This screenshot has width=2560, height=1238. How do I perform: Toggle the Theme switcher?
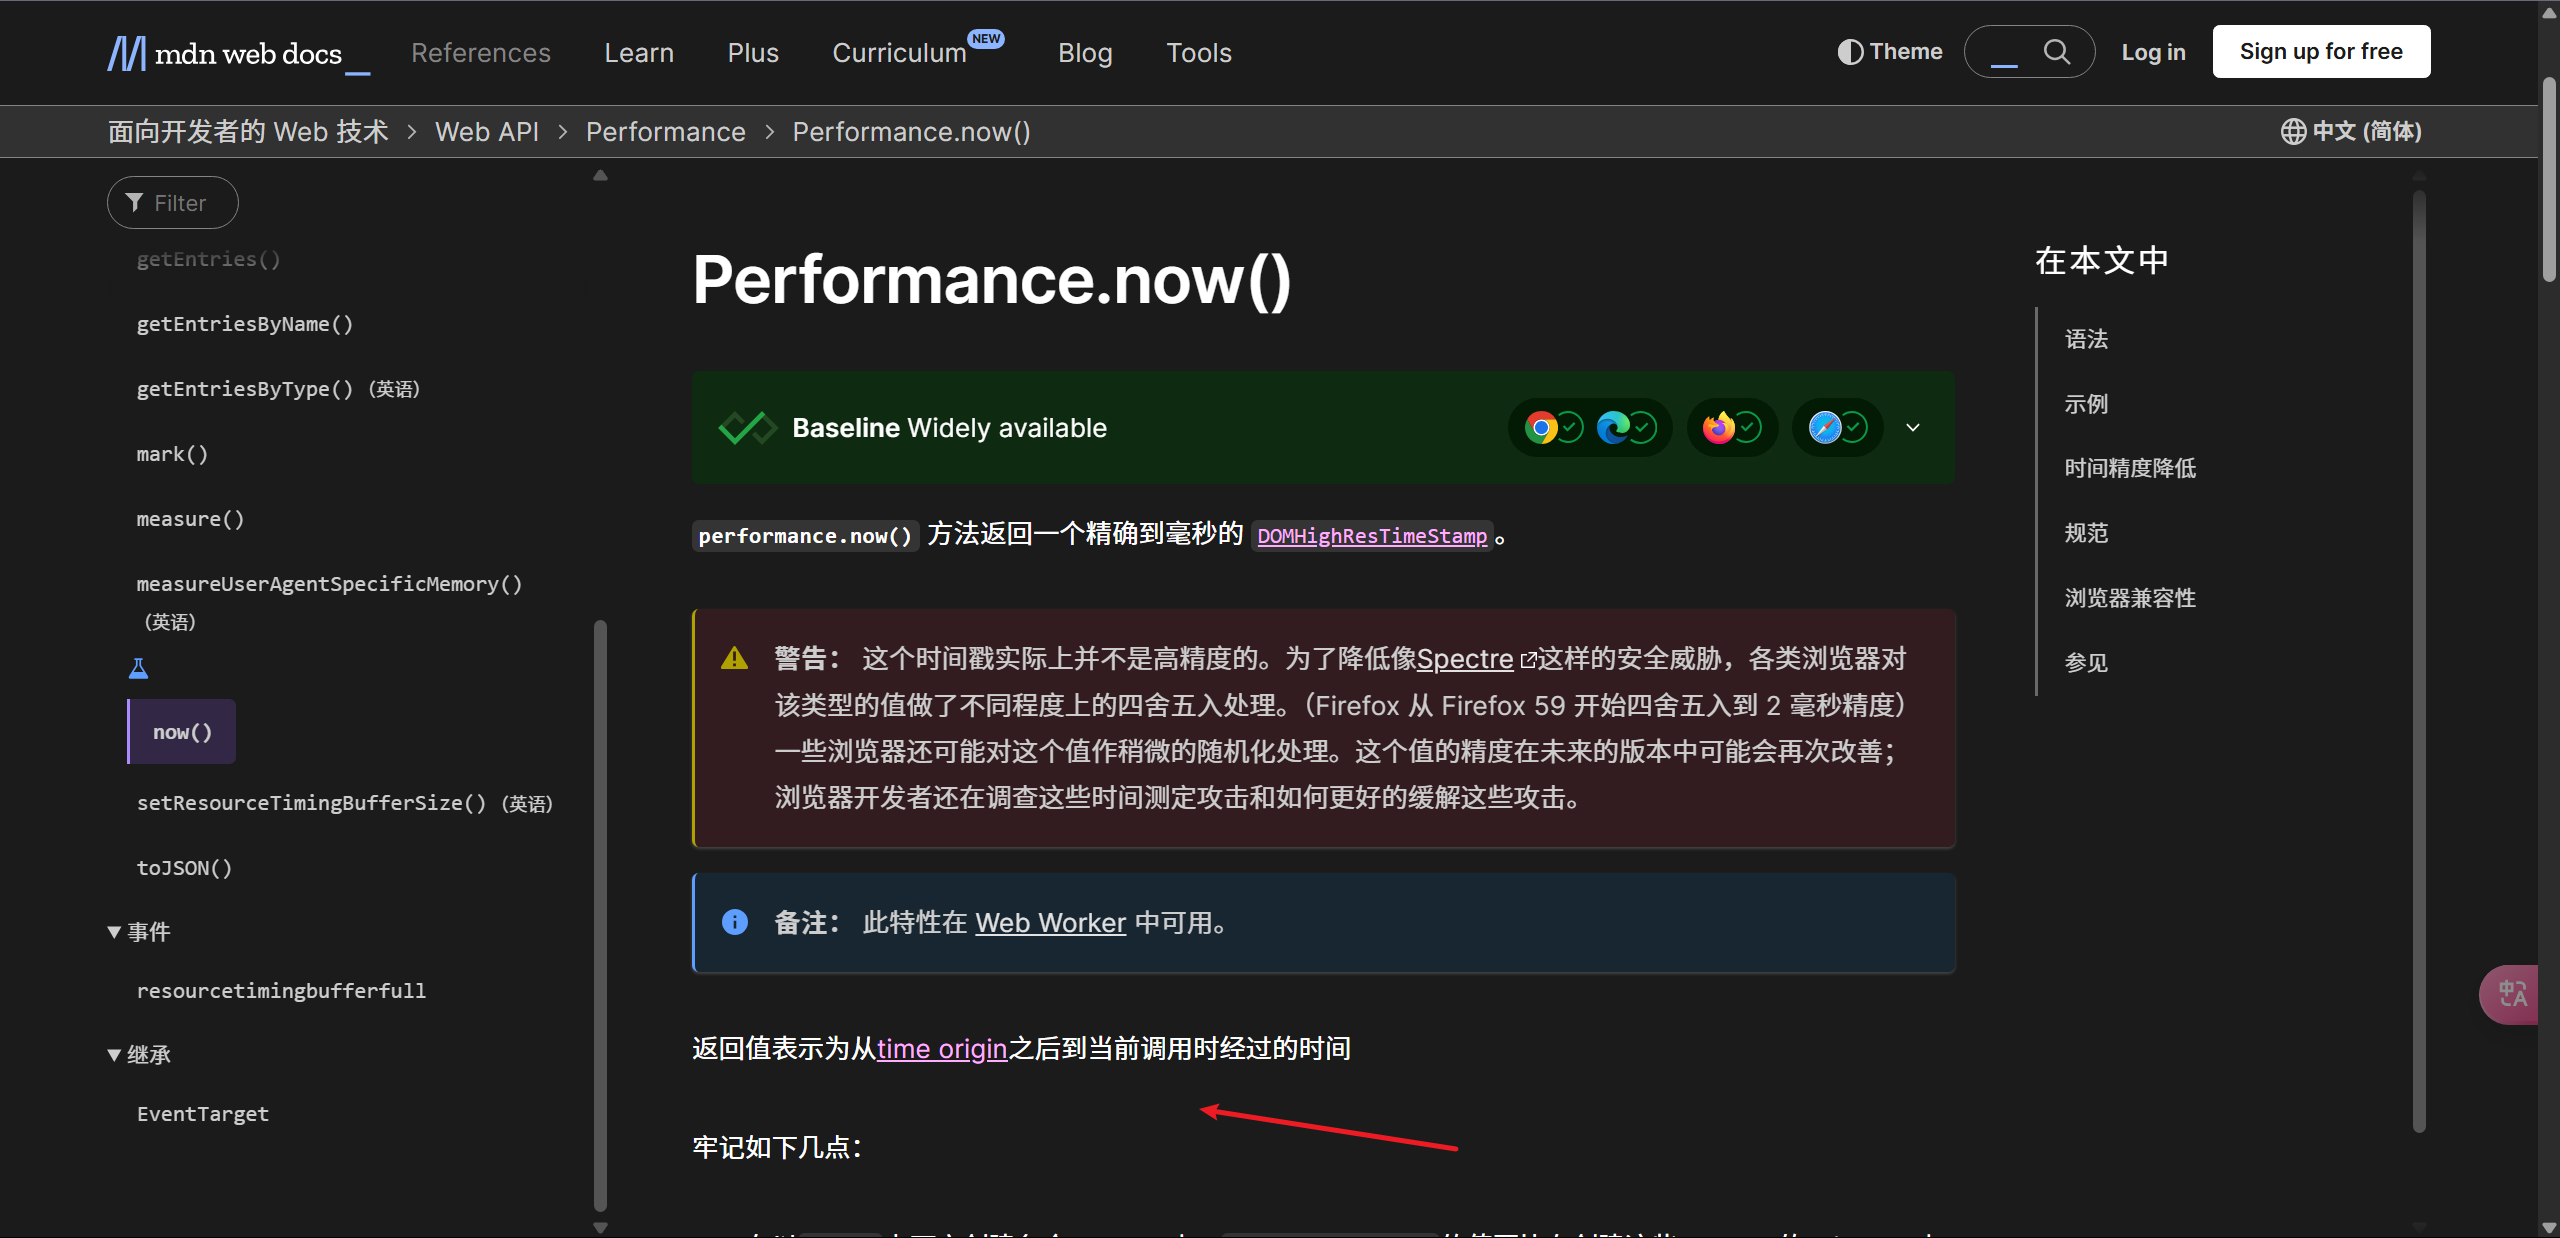[x=1890, y=52]
